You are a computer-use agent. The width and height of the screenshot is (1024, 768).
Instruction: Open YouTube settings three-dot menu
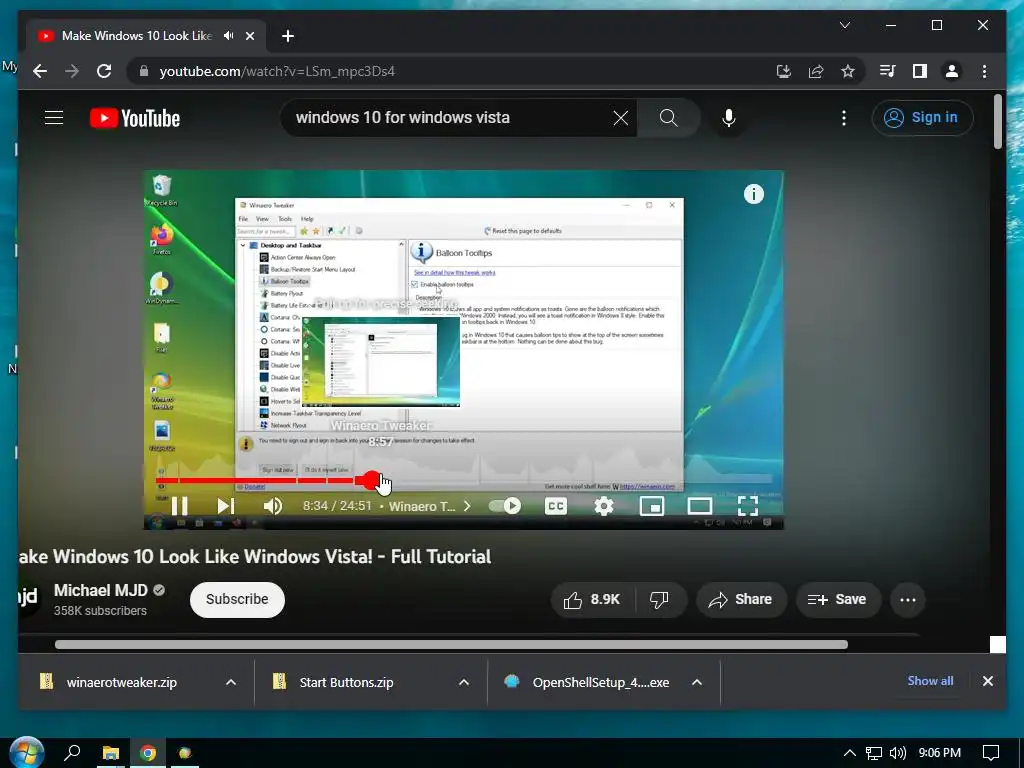pos(844,118)
